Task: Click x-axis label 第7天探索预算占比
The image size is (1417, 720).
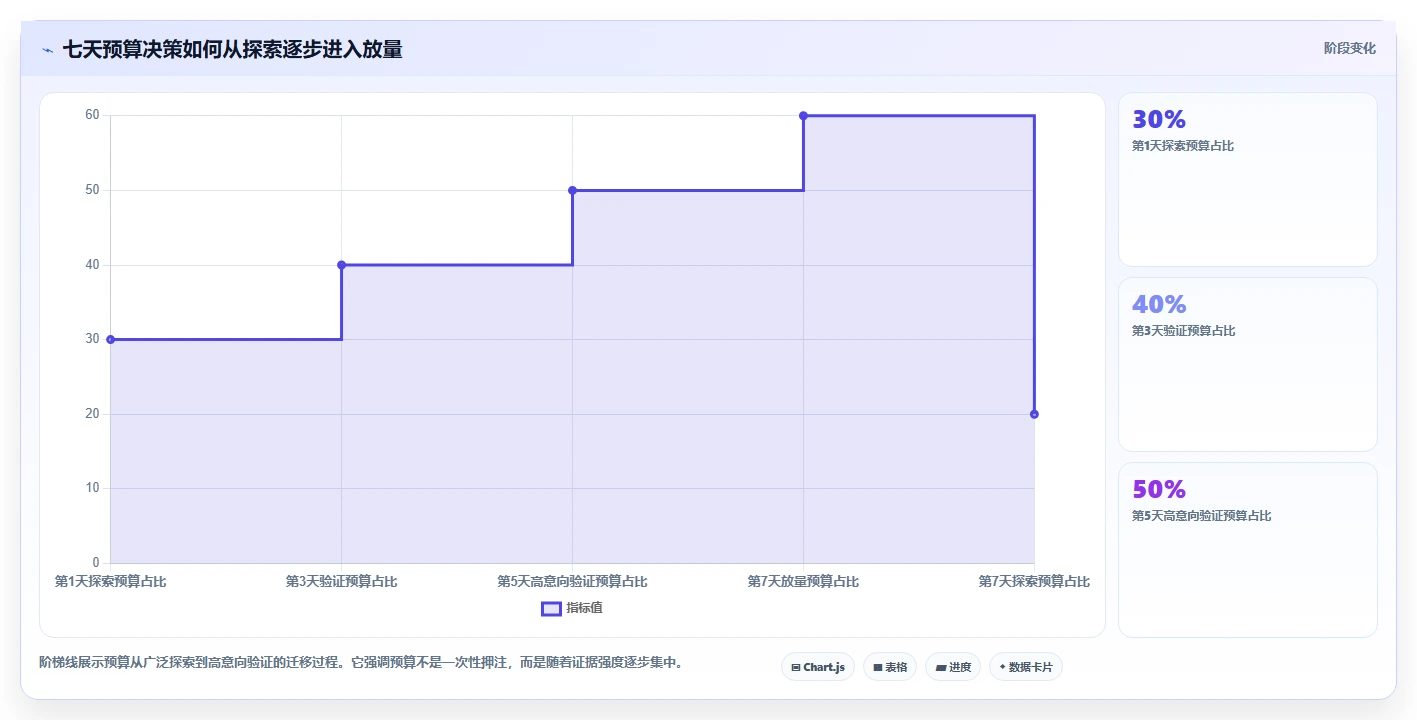Action: point(1034,581)
